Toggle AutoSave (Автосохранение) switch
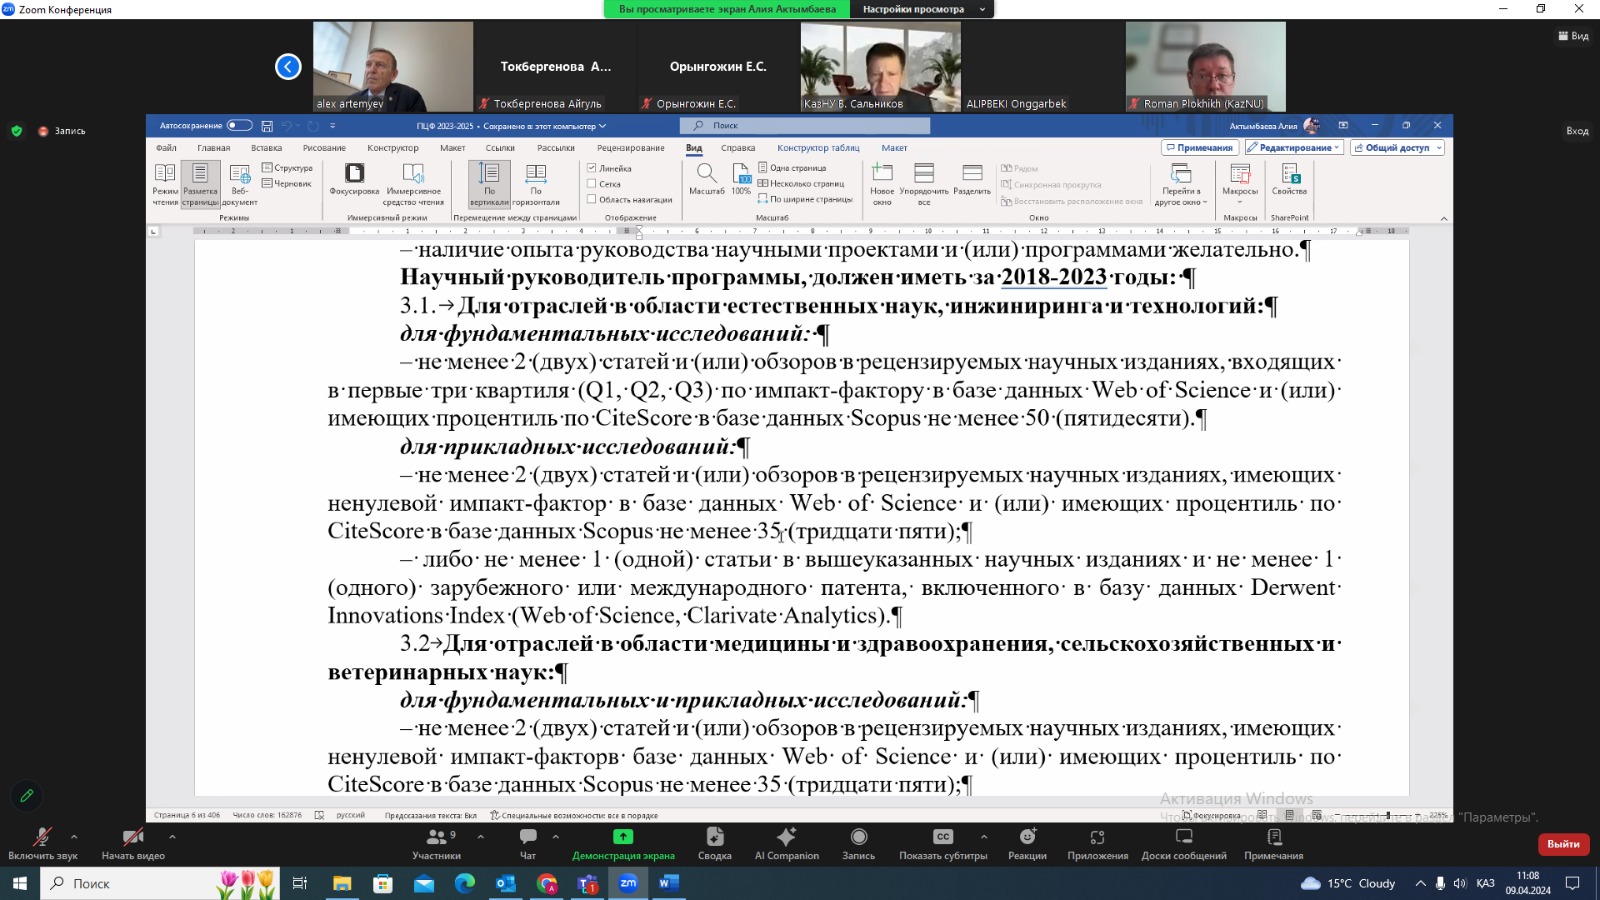Image resolution: width=1600 pixels, height=900 pixels. (x=239, y=126)
